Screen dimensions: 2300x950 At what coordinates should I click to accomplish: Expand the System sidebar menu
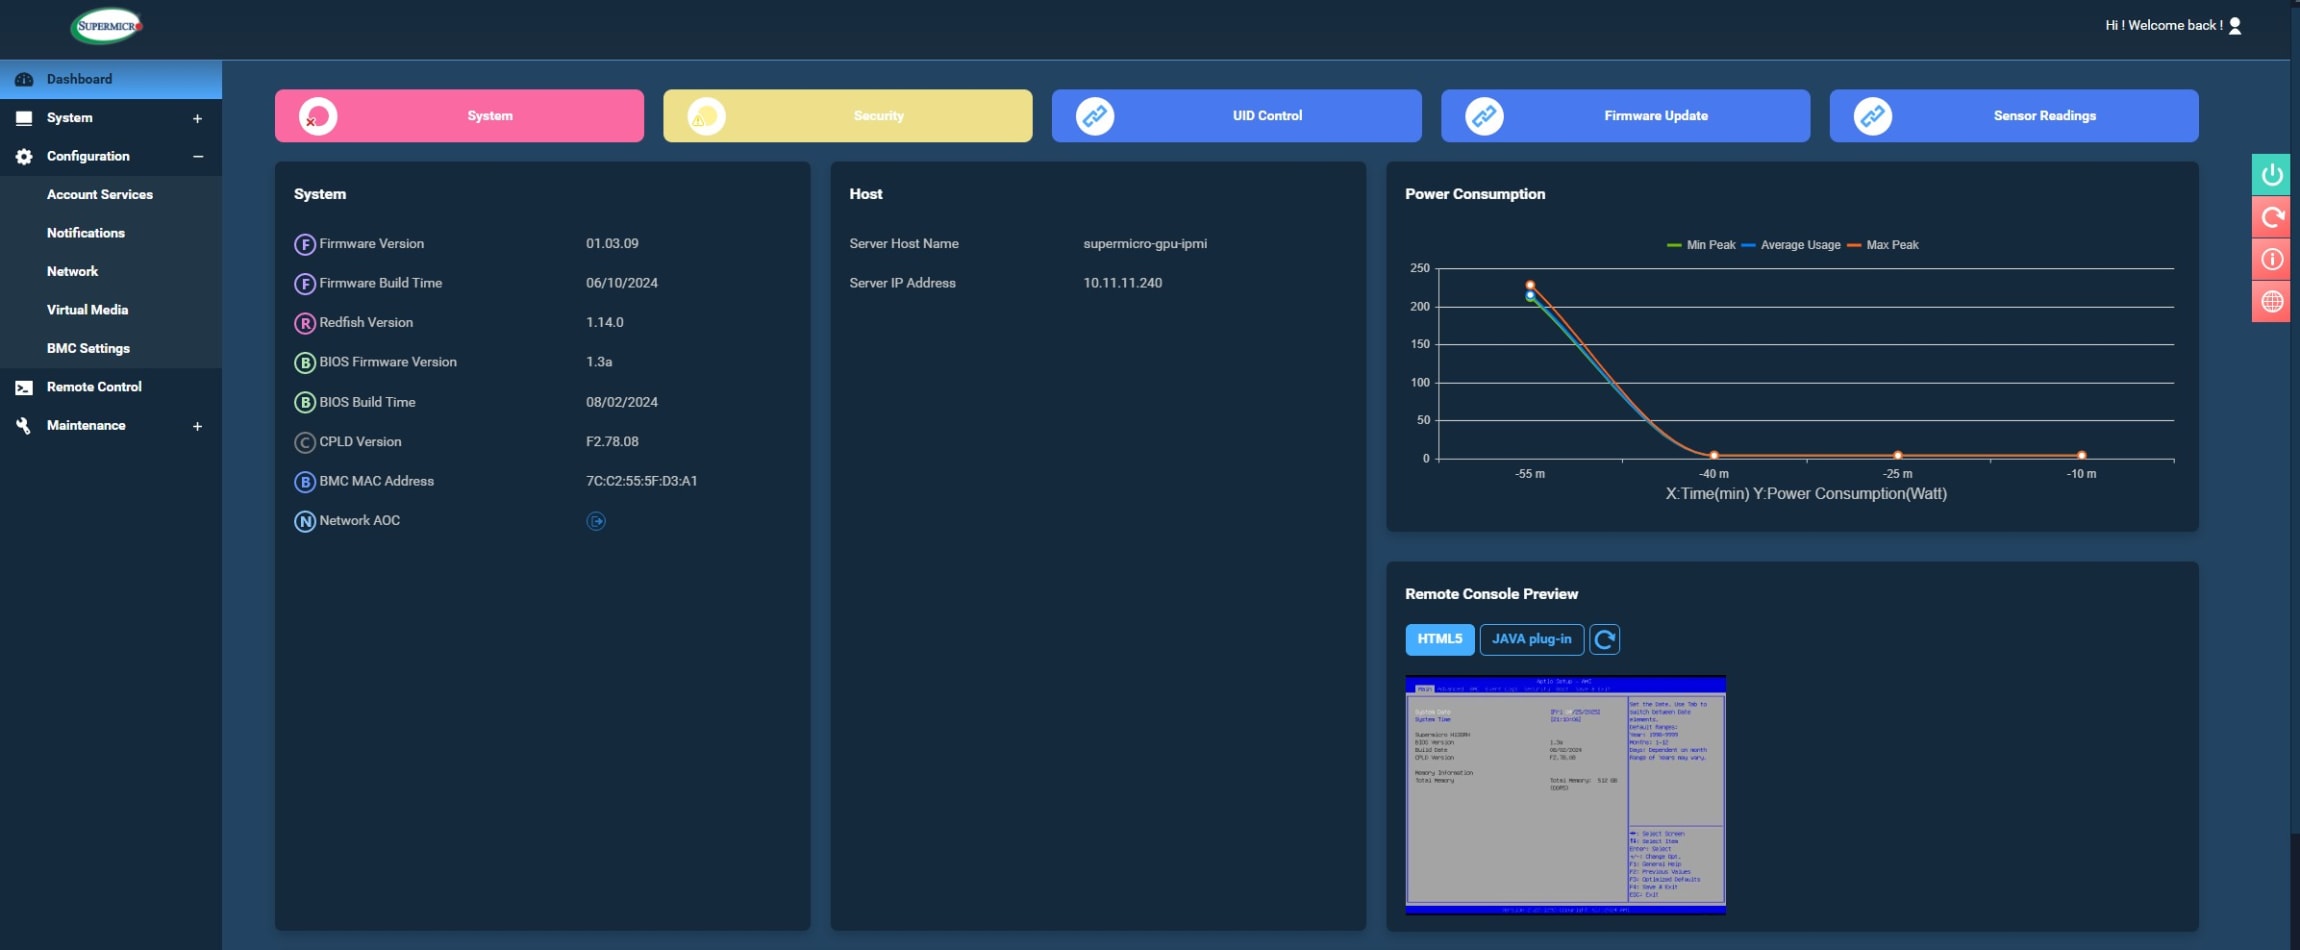(x=197, y=118)
